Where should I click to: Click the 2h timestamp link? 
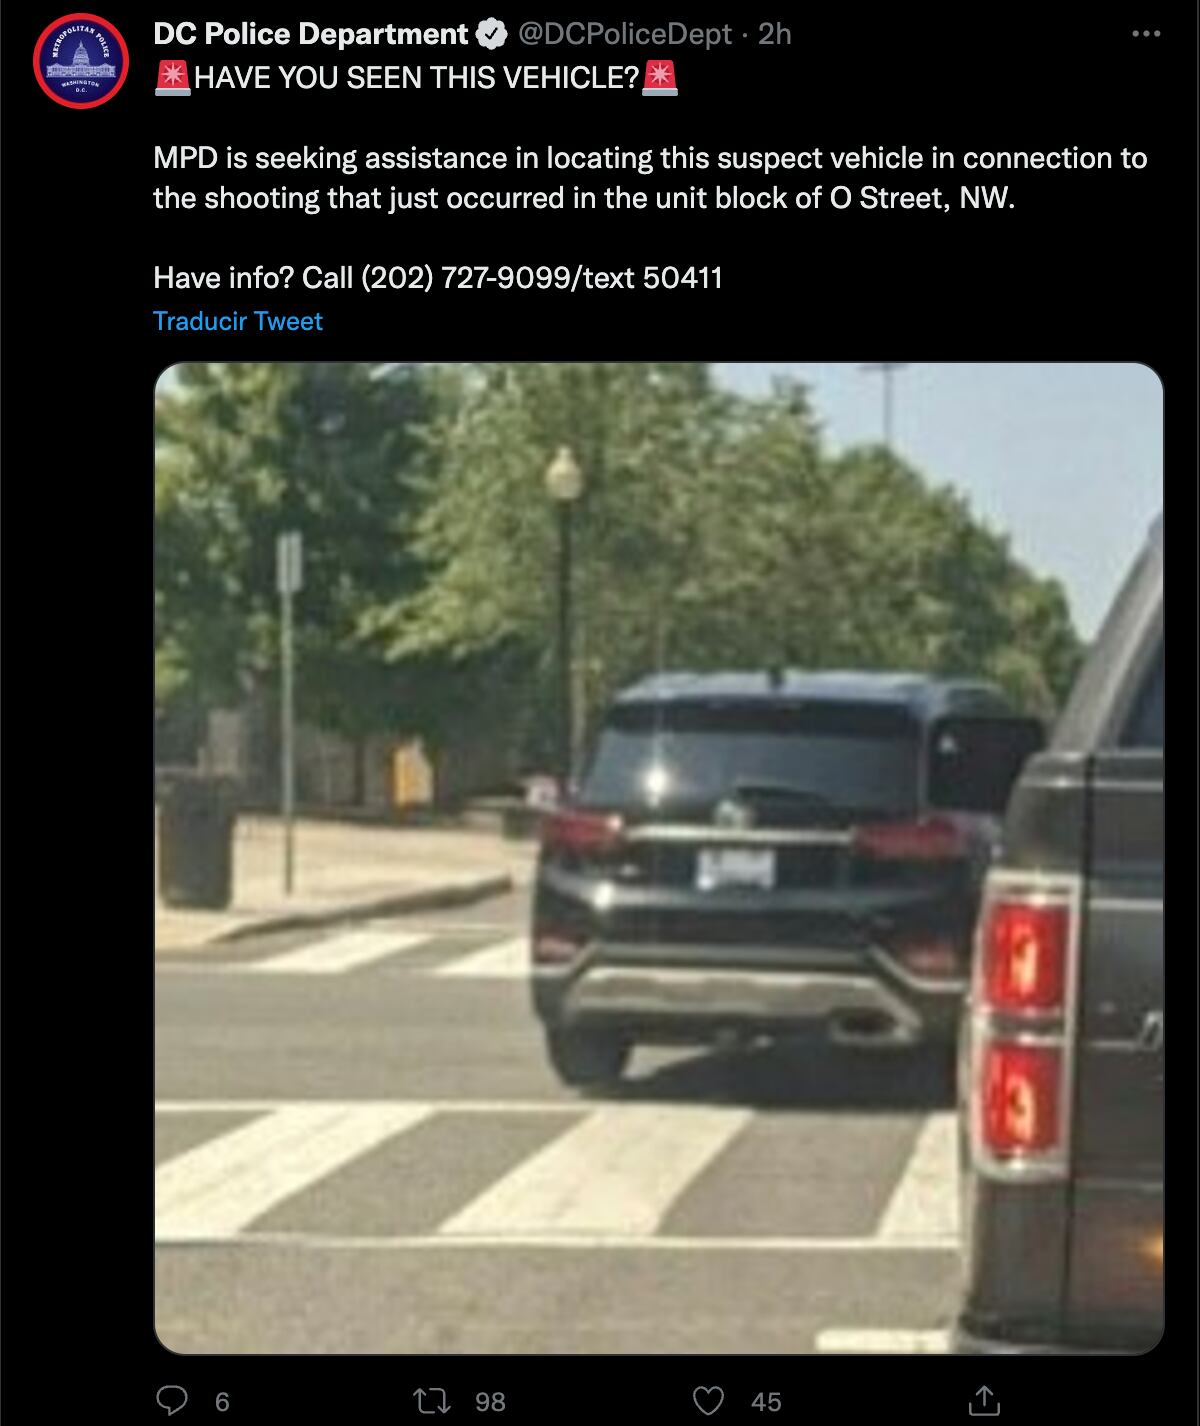pos(775,35)
